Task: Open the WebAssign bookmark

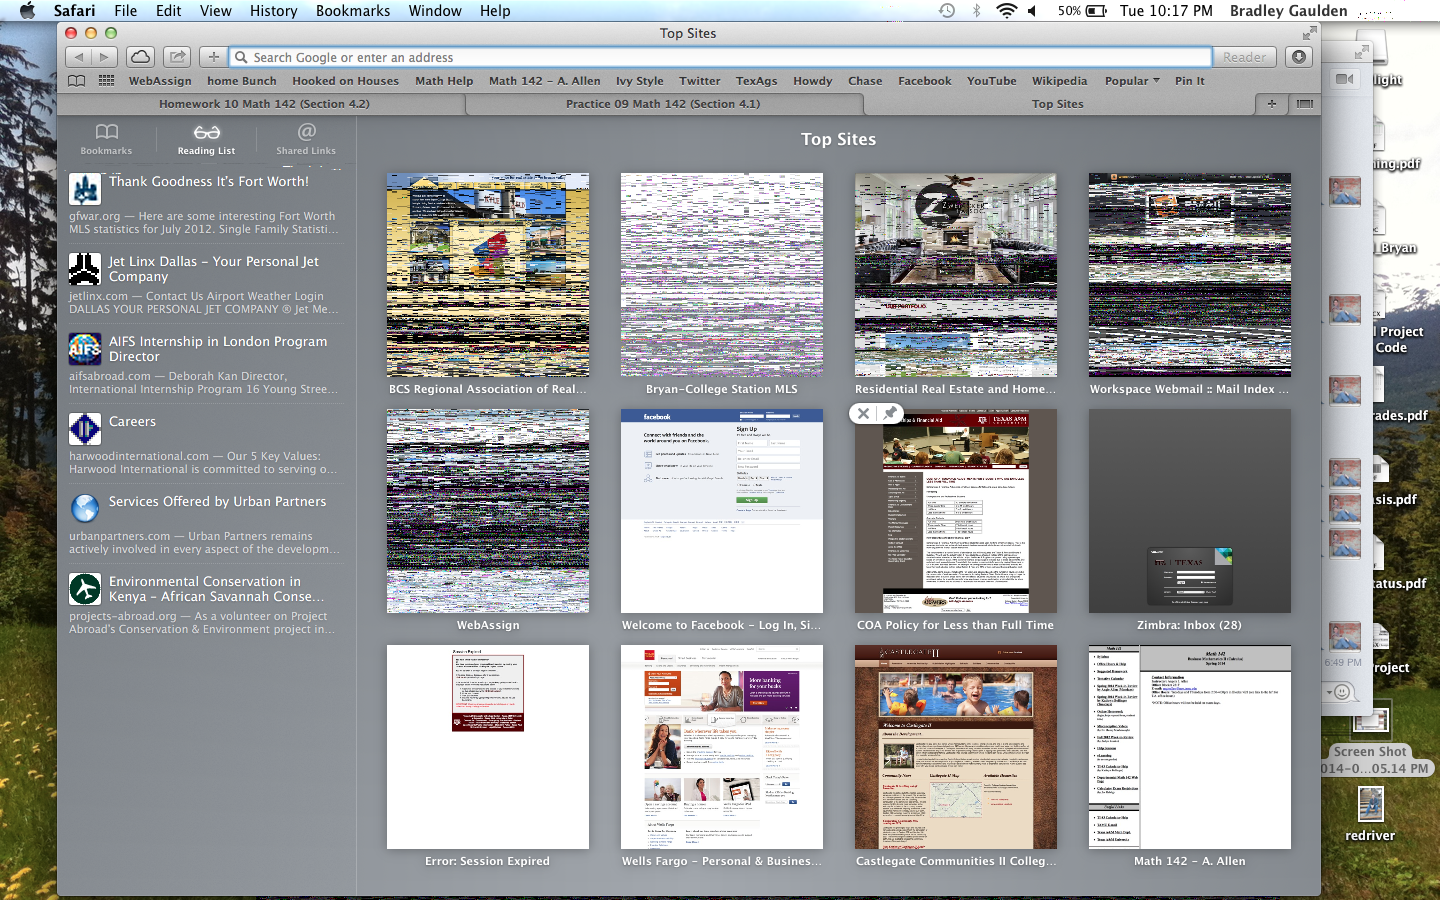Action: 160,81
